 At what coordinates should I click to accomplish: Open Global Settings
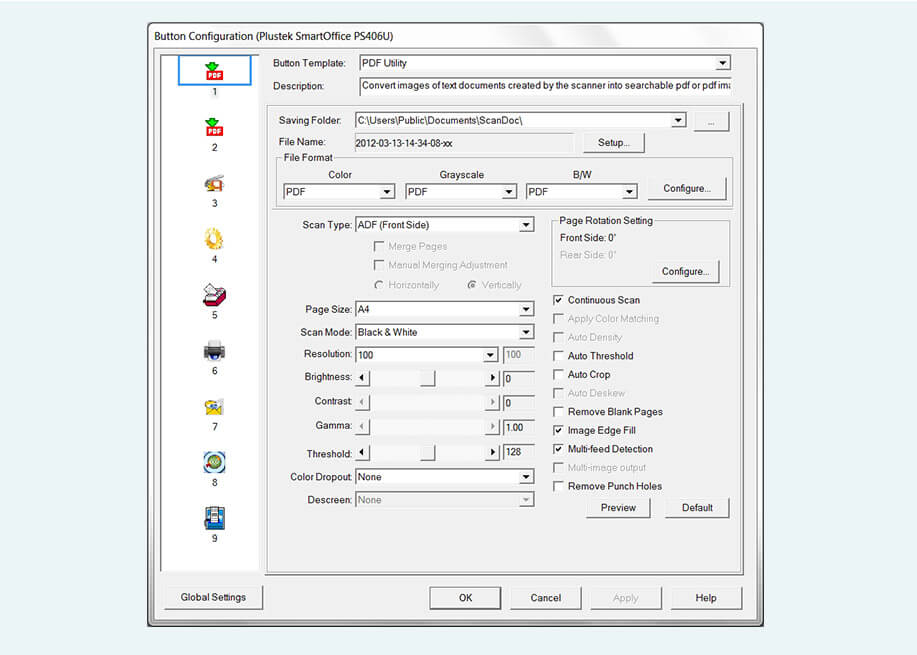213,597
